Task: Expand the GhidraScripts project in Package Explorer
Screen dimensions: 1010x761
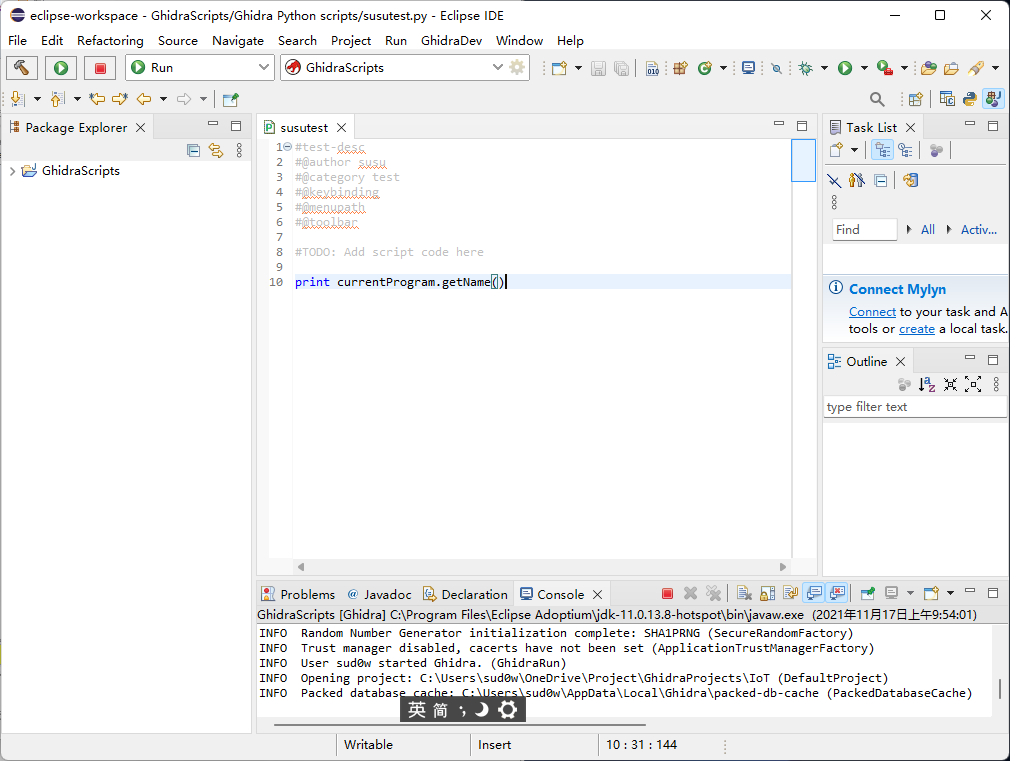Action: [x=13, y=170]
